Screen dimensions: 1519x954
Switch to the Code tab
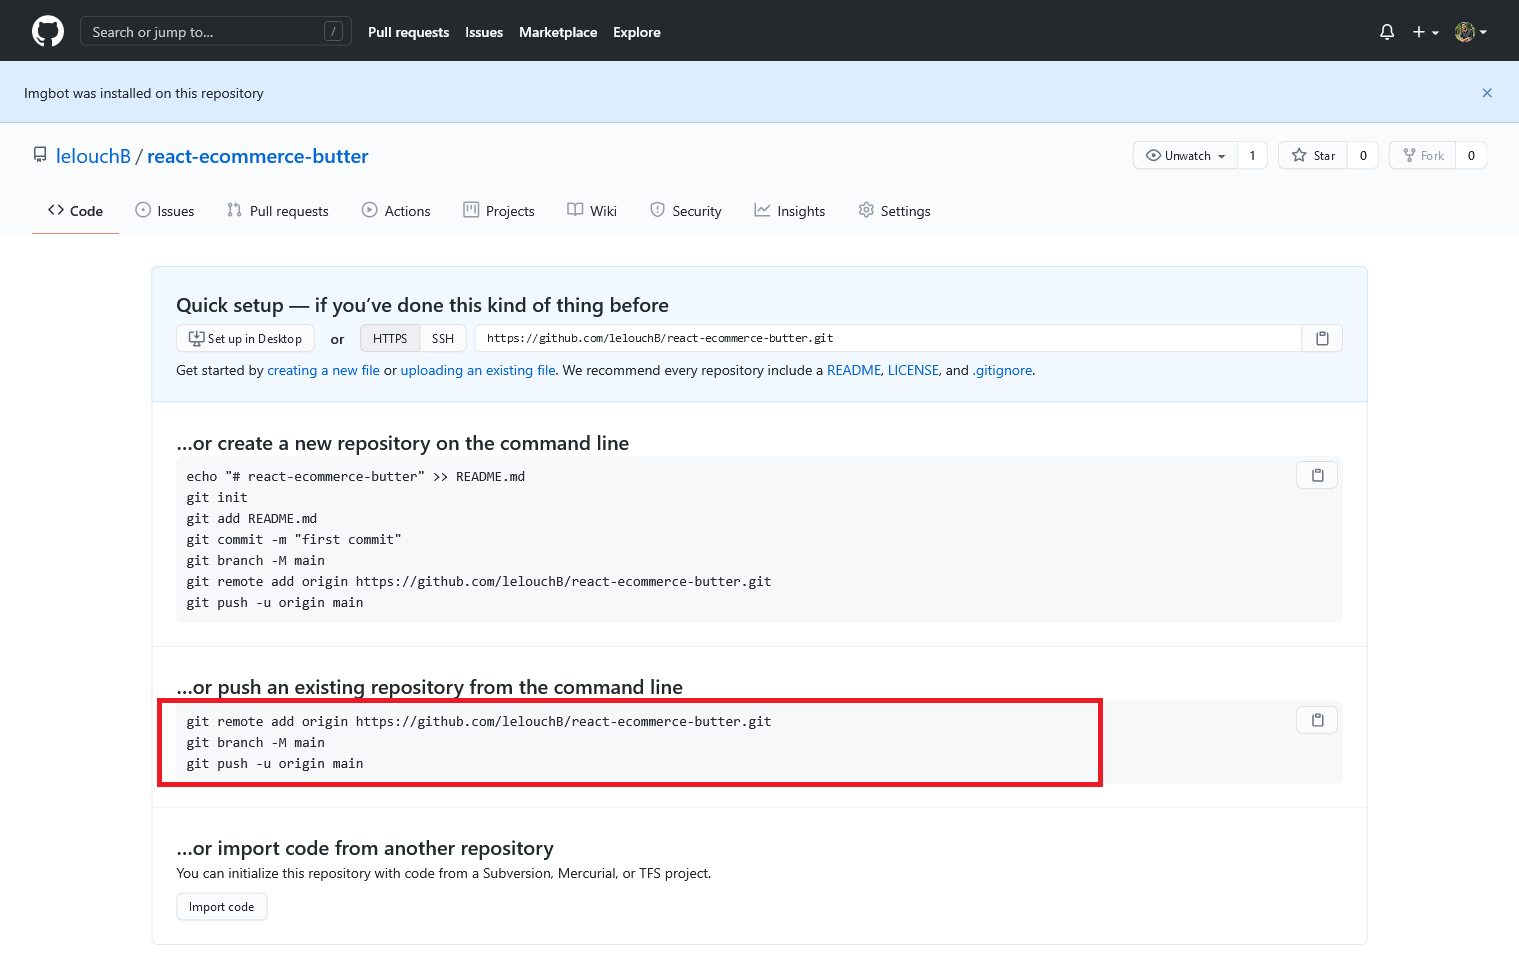pos(75,211)
